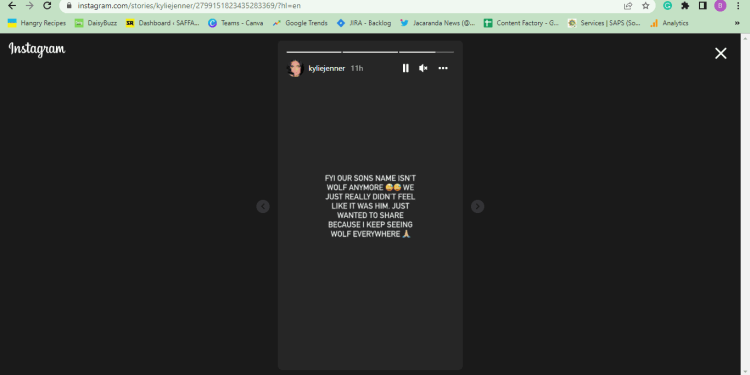750x375 pixels.
Task: Go to the next story
Action: click(x=477, y=206)
